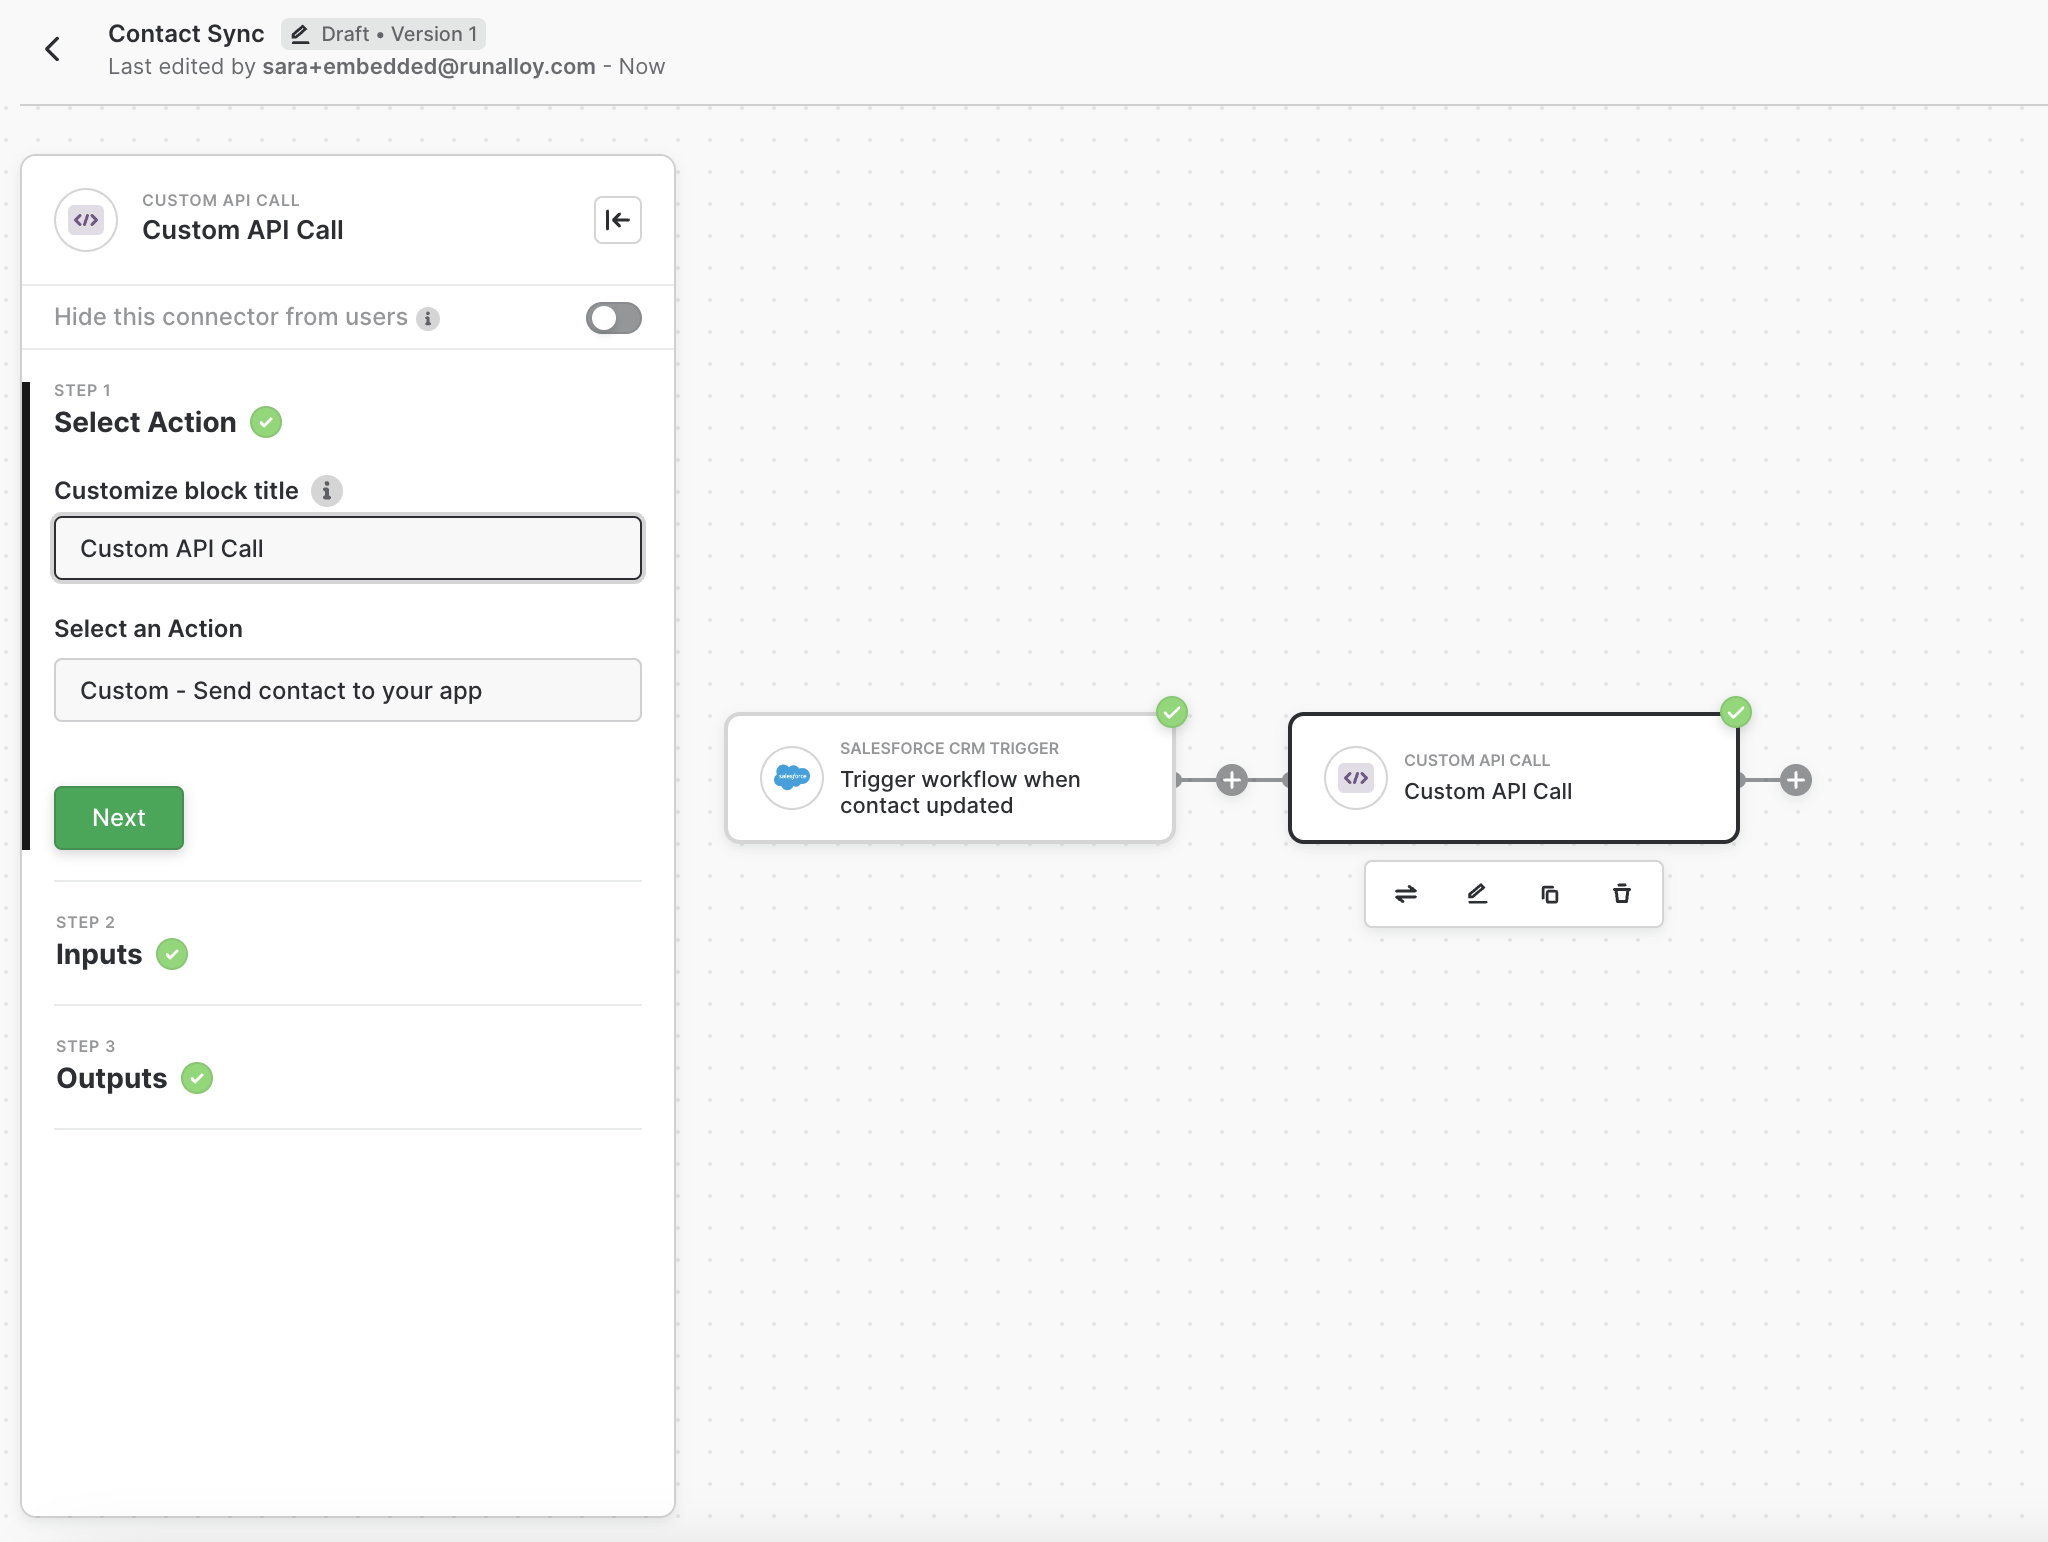This screenshot has height=1542, width=2048.
Task: Open Step 1 Select Action heading
Action: click(145, 422)
